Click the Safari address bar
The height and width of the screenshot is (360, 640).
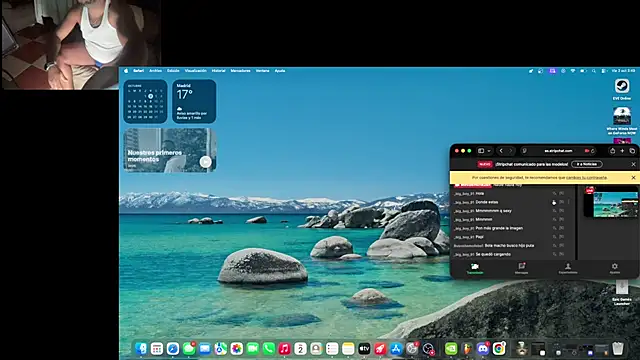point(558,151)
